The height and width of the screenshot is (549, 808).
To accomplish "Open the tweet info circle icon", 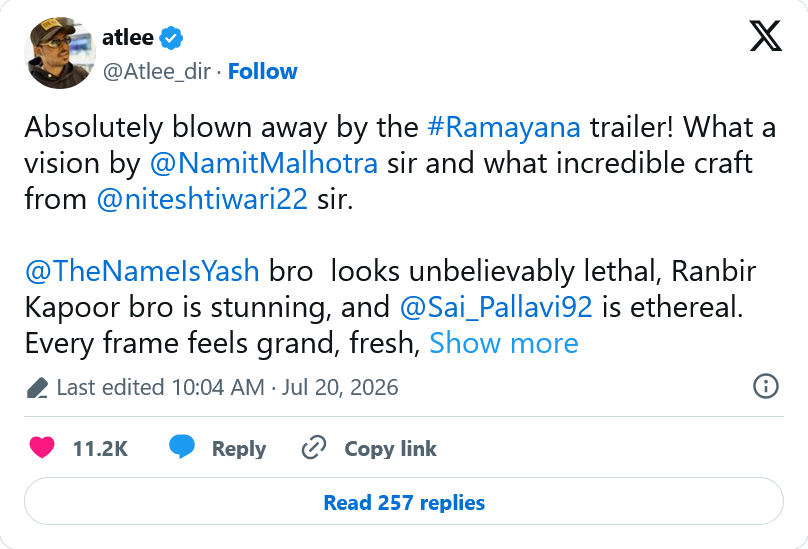I will (x=766, y=386).
